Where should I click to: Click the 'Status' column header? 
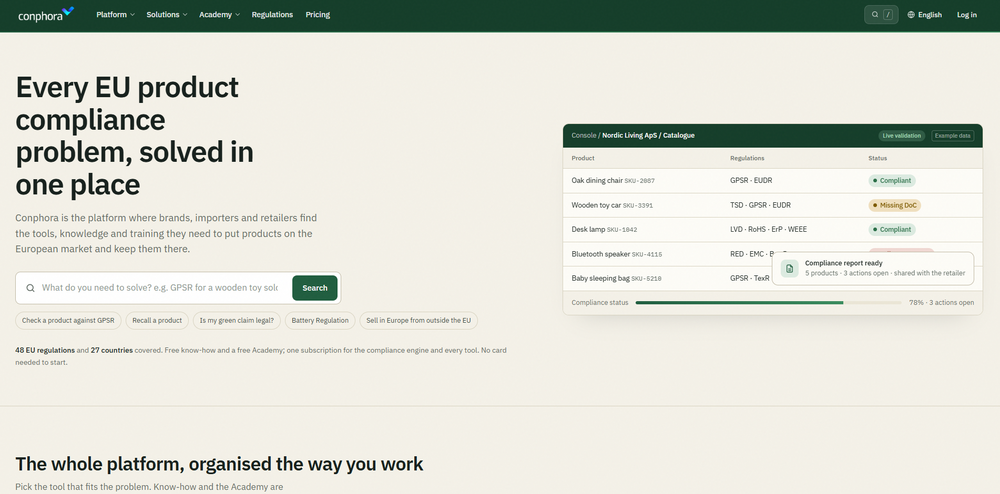tap(877, 158)
